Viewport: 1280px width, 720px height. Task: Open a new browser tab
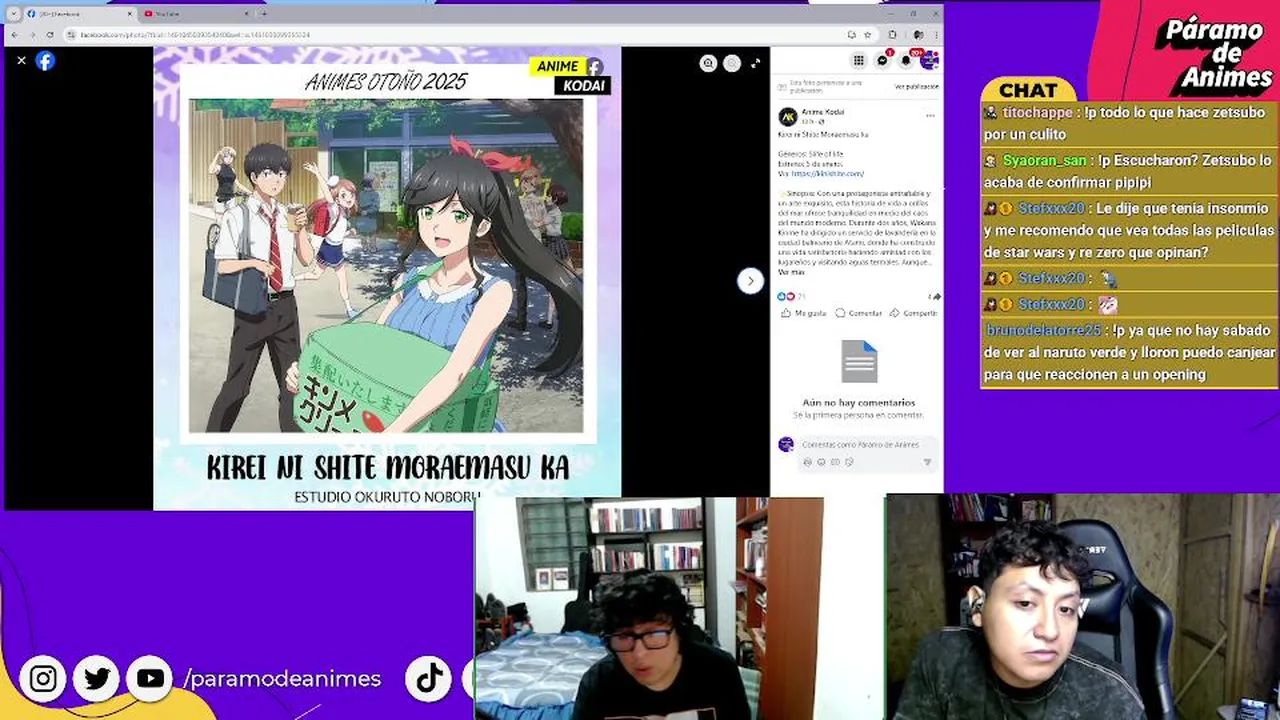(263, 13)
